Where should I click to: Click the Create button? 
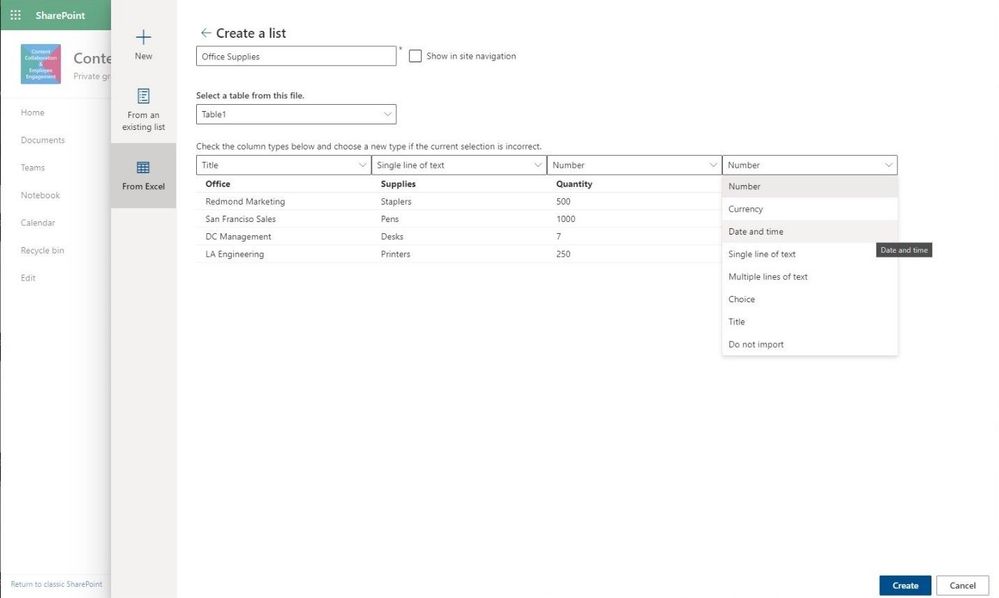(x=905, y=585)
